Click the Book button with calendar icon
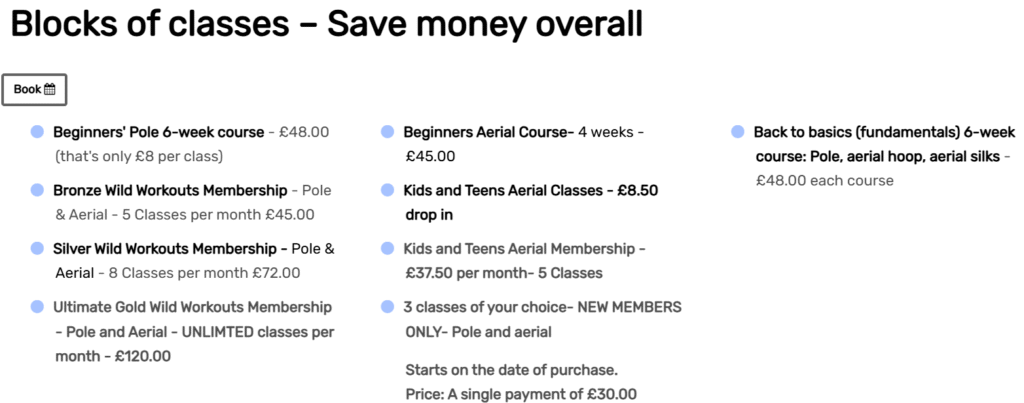Image resolution: width=1024 pixels, height=403 pixels. [34, 89]
